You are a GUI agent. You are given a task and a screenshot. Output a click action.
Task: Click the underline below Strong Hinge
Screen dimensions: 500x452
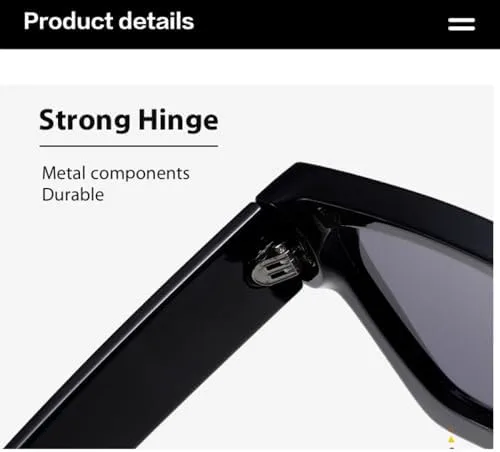[x=129, y=146]
